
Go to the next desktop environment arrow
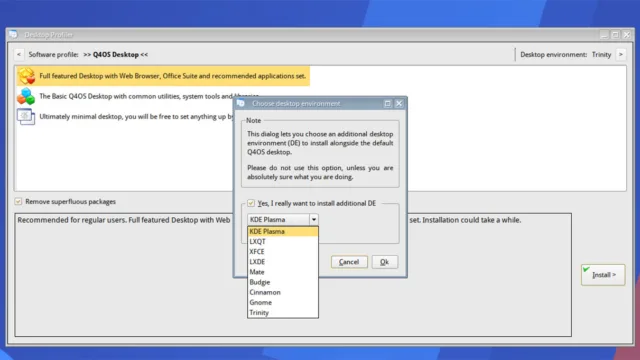coord(621,54)
